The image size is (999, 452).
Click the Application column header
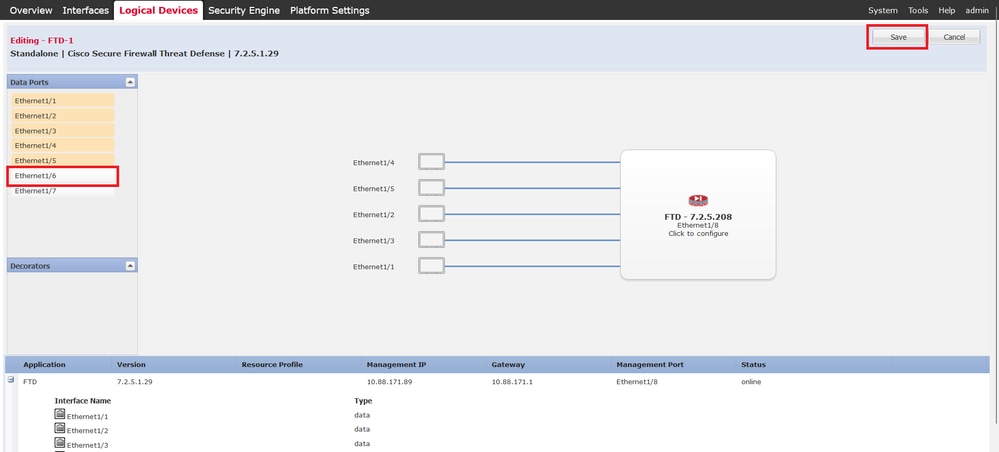click(x=45, y=365)
